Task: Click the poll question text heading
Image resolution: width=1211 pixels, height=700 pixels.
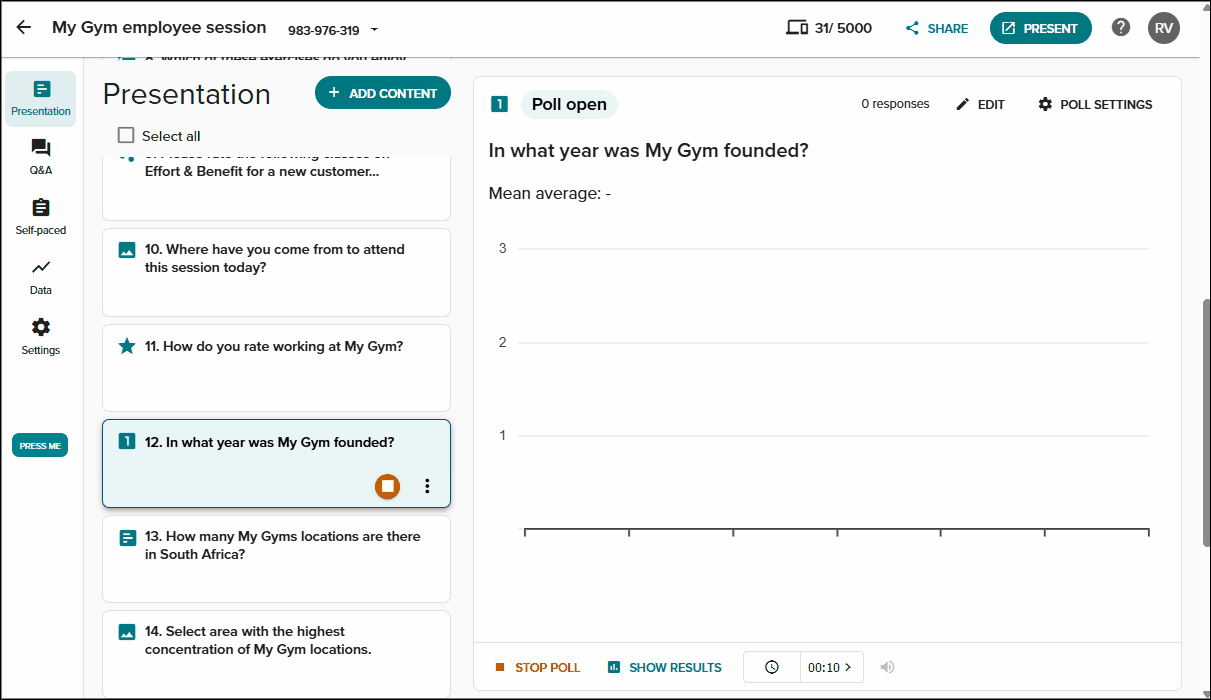Action: click(x=648, y=151)
